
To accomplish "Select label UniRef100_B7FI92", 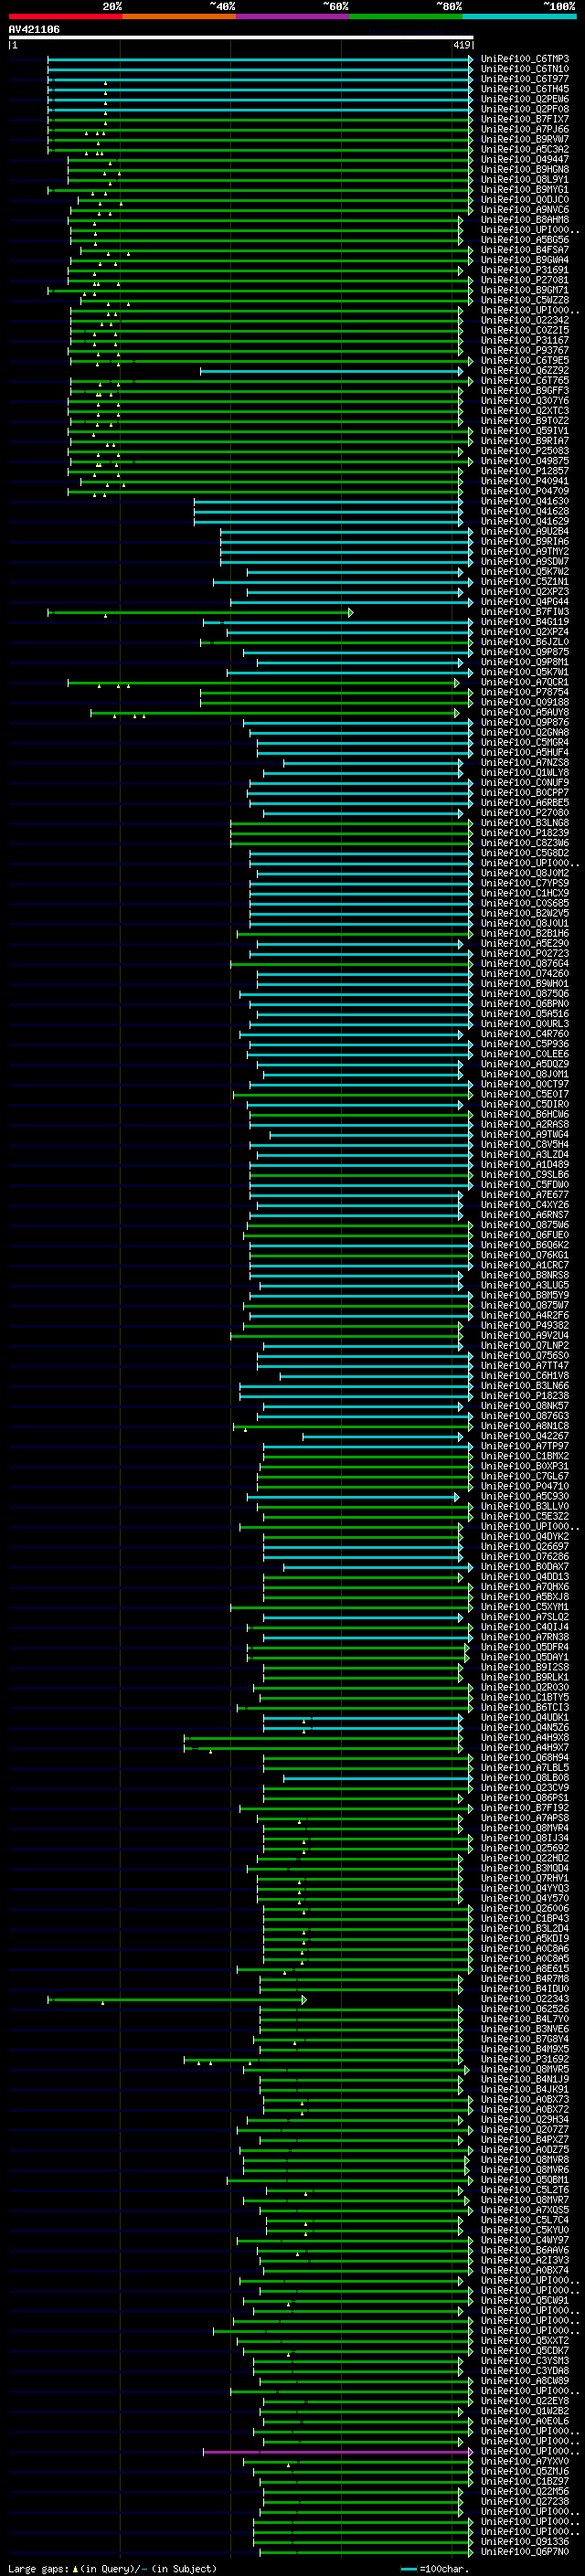I will [525, 1808].
